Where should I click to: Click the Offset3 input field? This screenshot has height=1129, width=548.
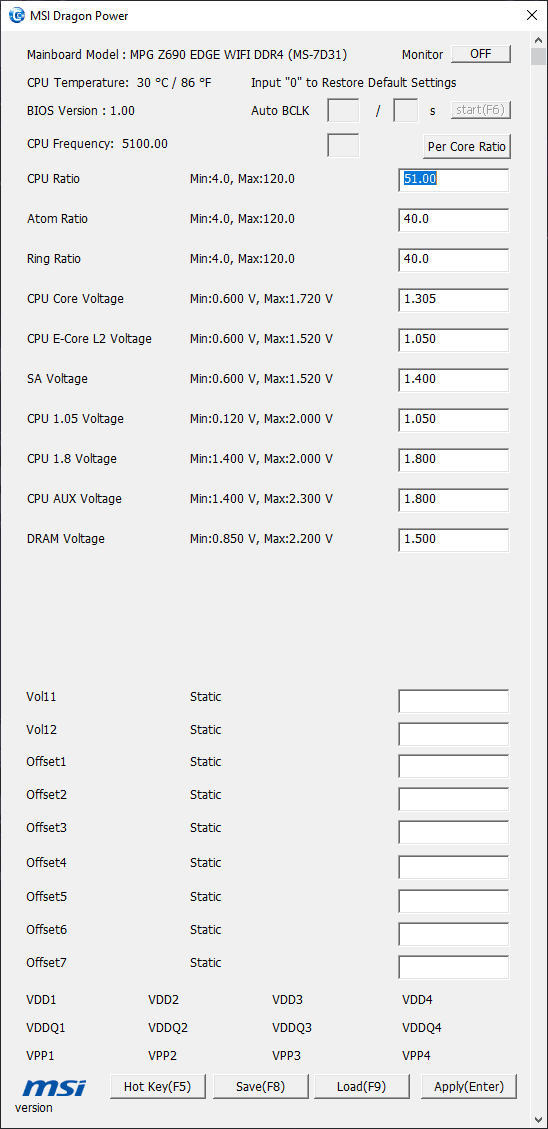(x=454, y=832)
